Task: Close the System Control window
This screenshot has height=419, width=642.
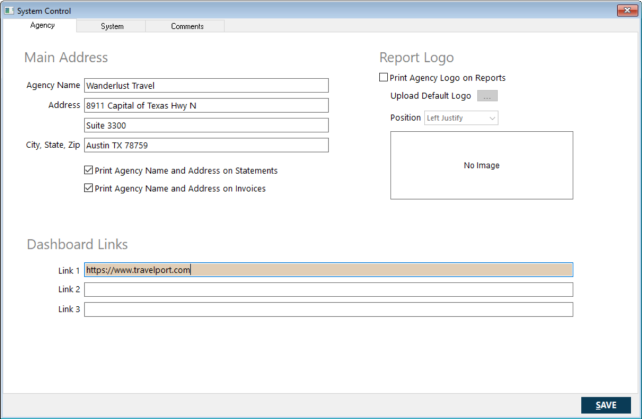Action: click(627, 10)
